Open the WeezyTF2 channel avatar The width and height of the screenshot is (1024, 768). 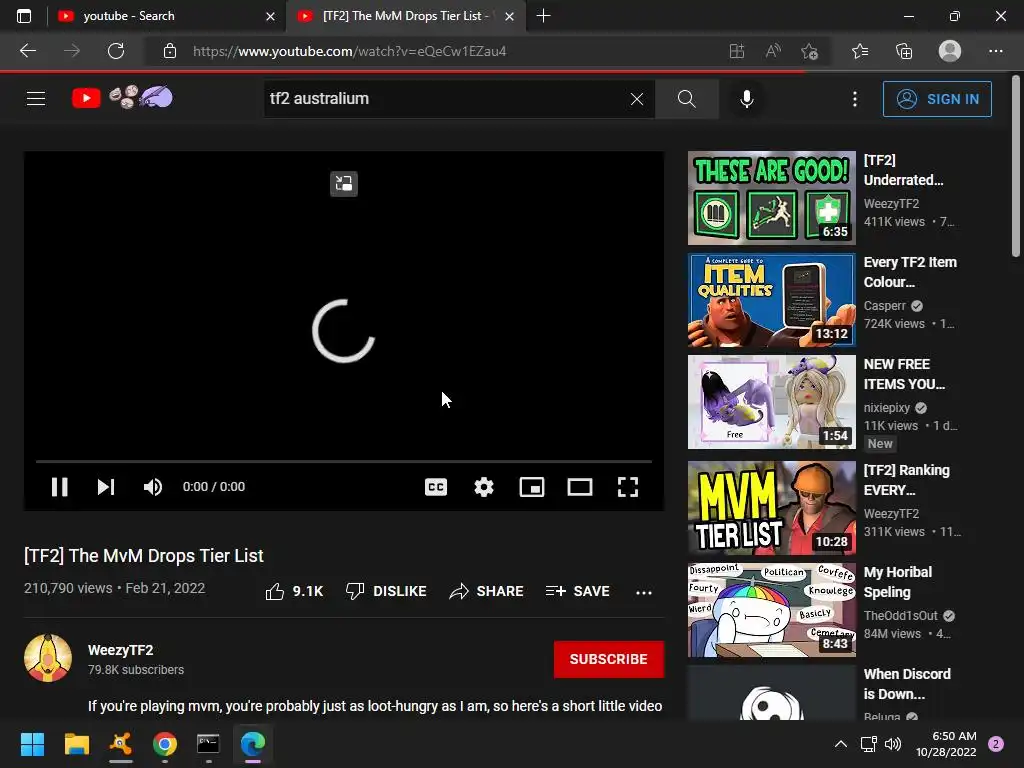click(x=48, y=658)
